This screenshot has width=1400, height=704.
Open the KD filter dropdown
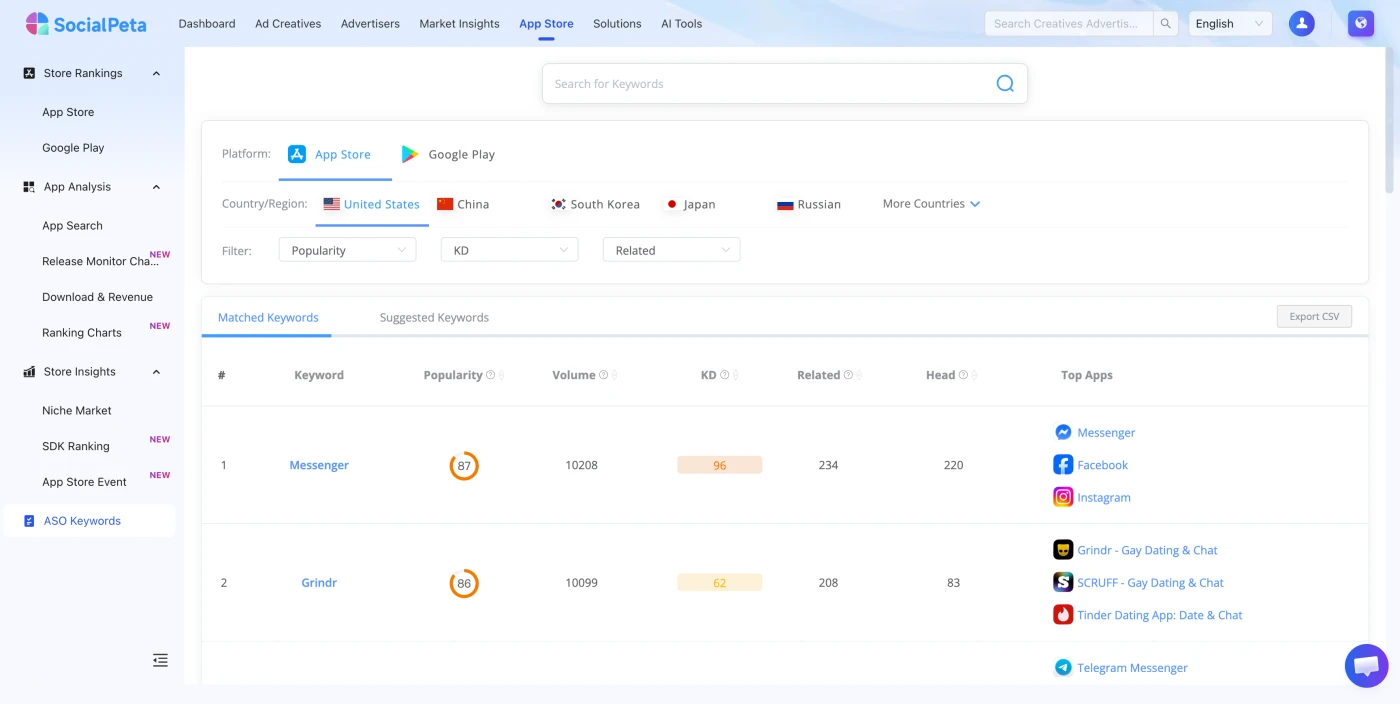click(x=509, y=250)
